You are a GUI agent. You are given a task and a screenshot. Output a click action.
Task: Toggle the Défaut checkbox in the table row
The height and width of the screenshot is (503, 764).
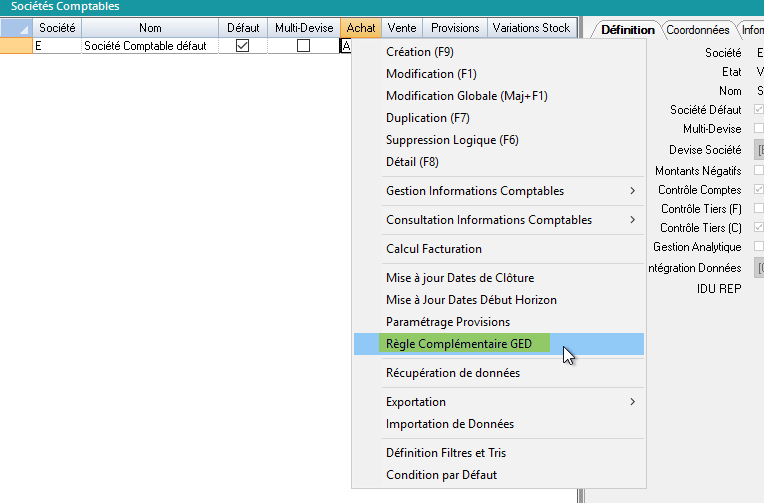[242, 46]
